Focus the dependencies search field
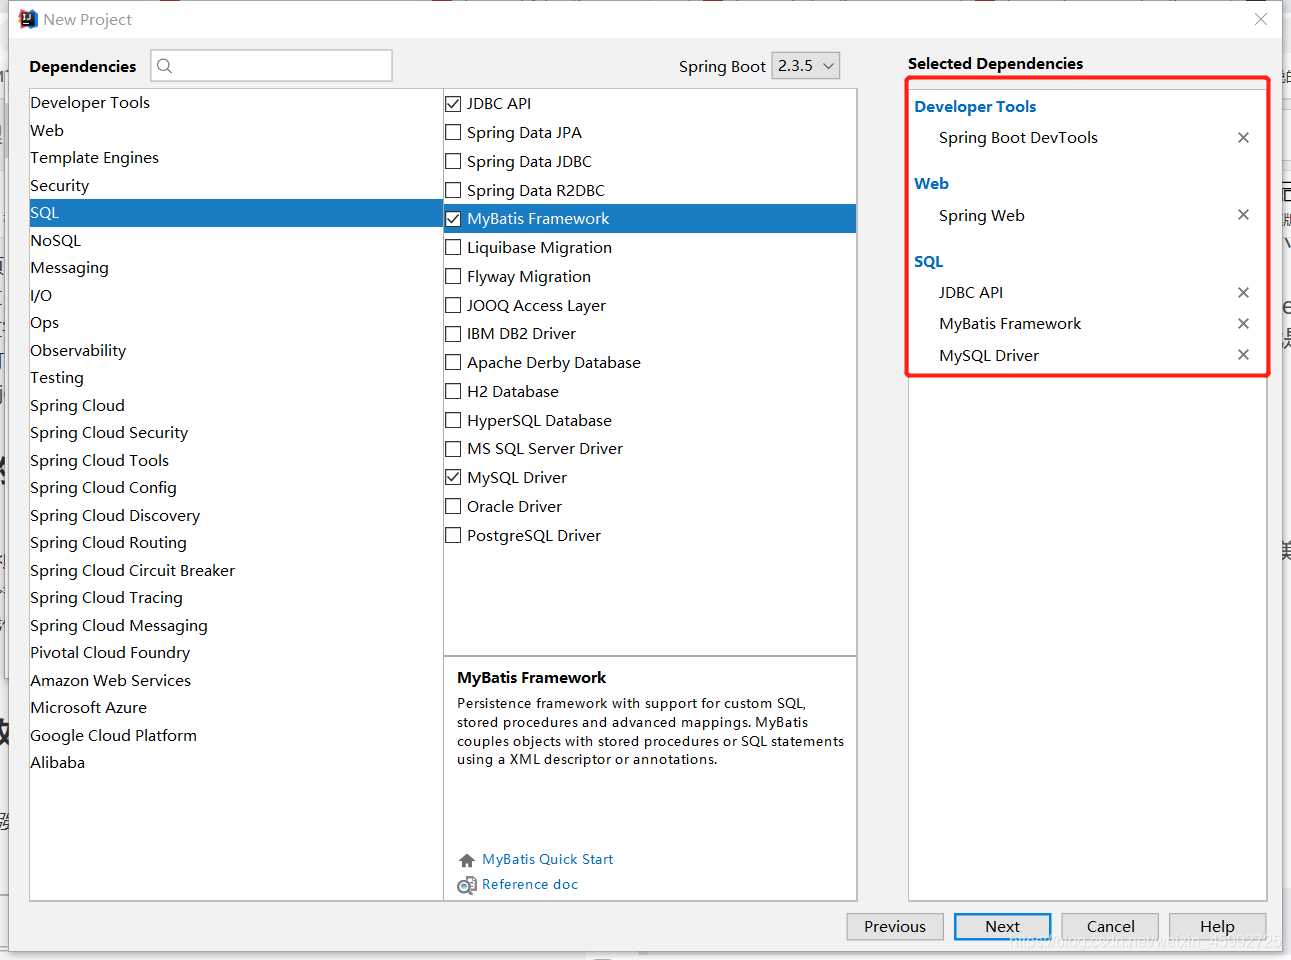Viewport: 1291px width, 960px height. (272, 66)
